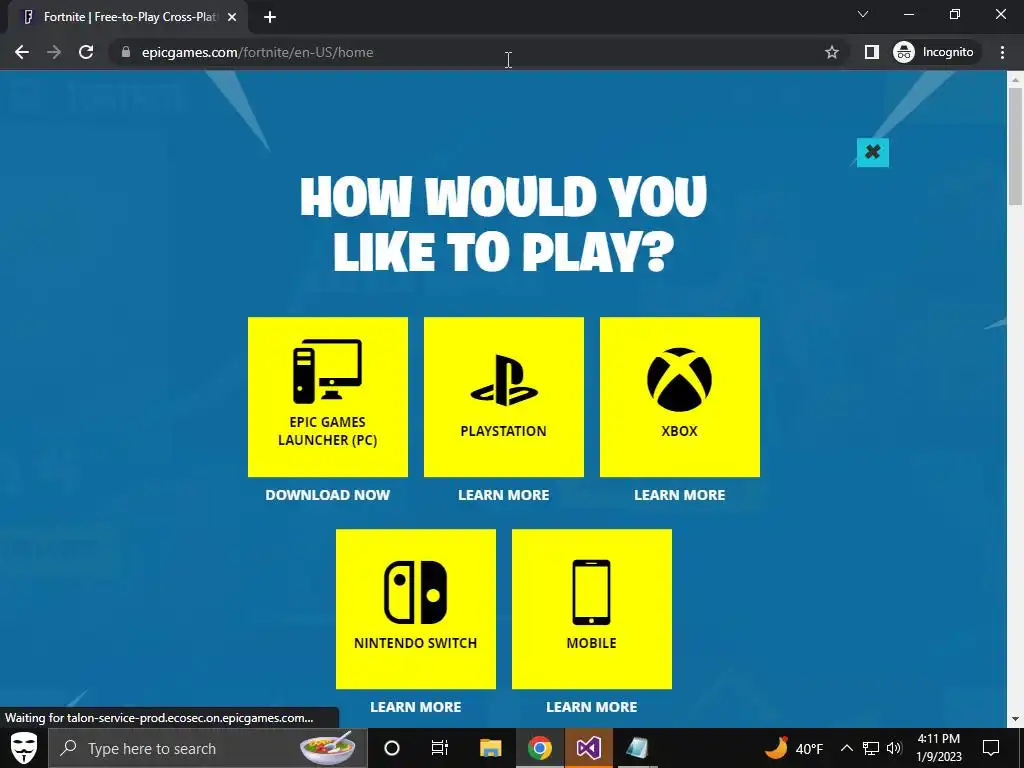
Task: Reload the Fortnite page
Action: [86, 52]
